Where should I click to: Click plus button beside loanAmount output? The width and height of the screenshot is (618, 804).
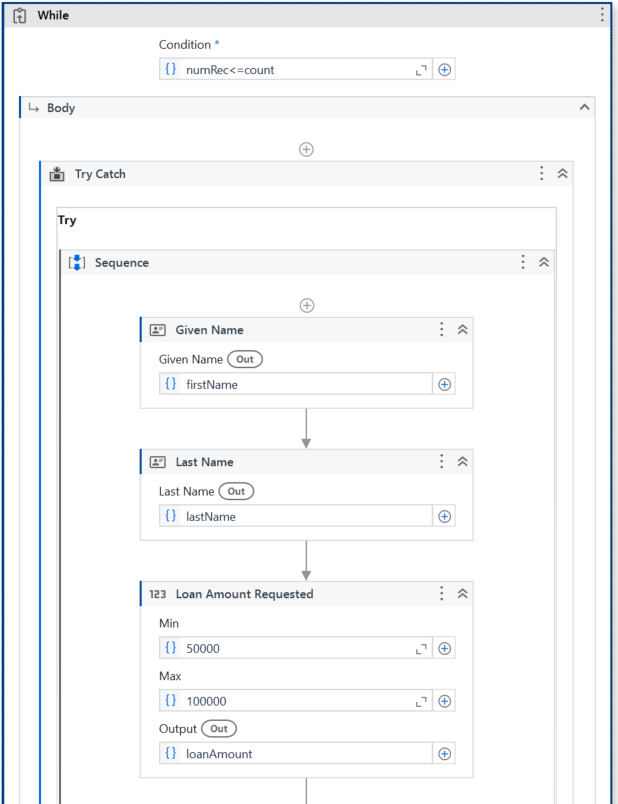coord(445,754)
